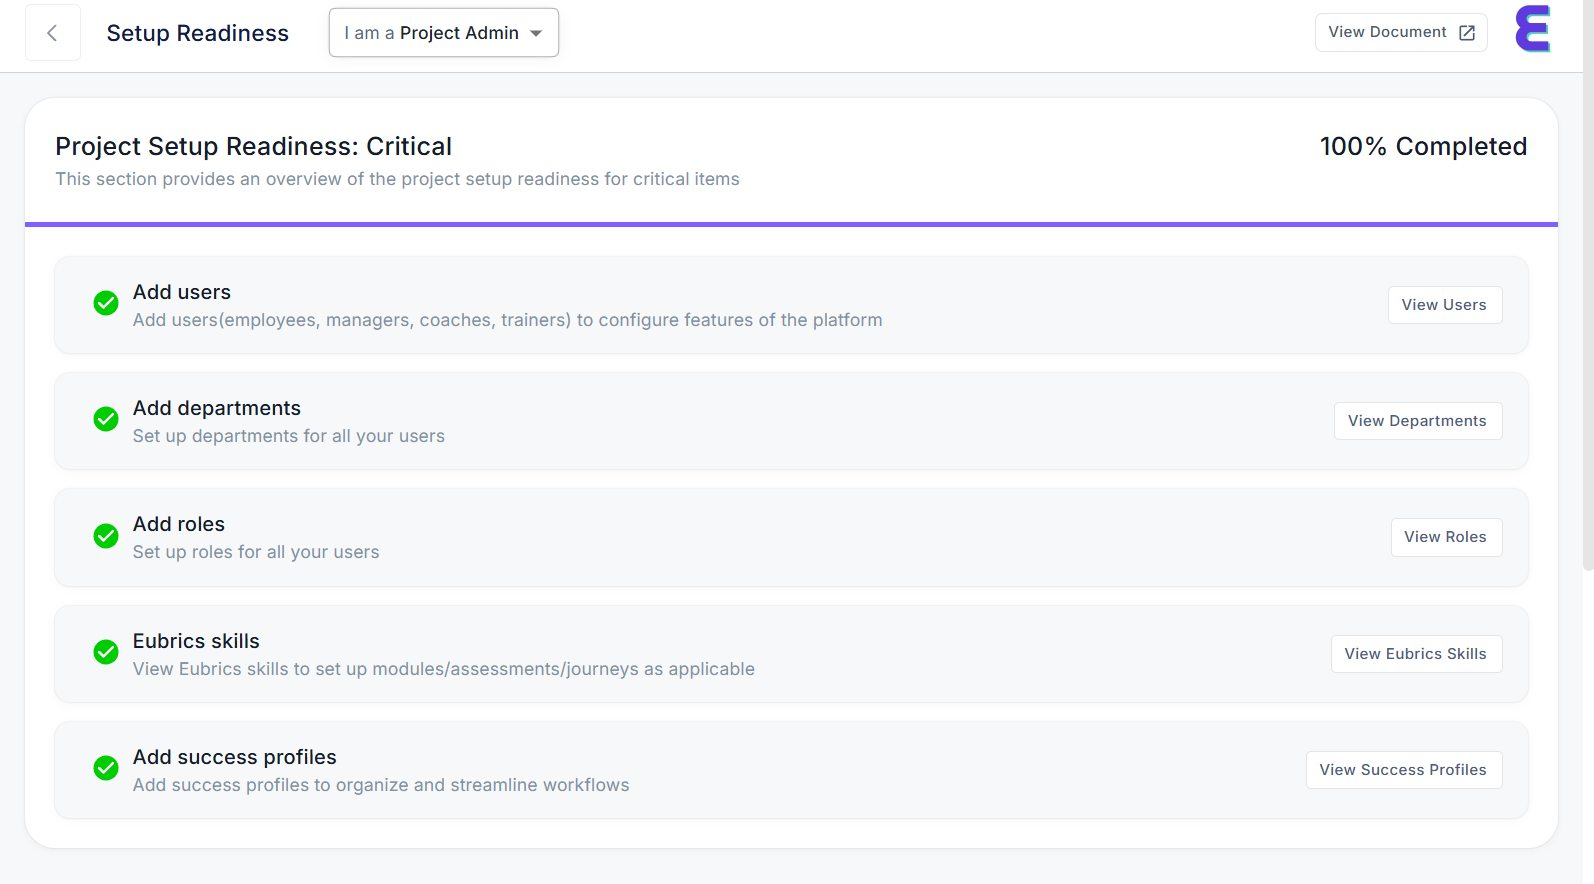Click the dropdown caret next to Project Admin
This screenshot has height=884, width=1594.
(x=536, y=33)
